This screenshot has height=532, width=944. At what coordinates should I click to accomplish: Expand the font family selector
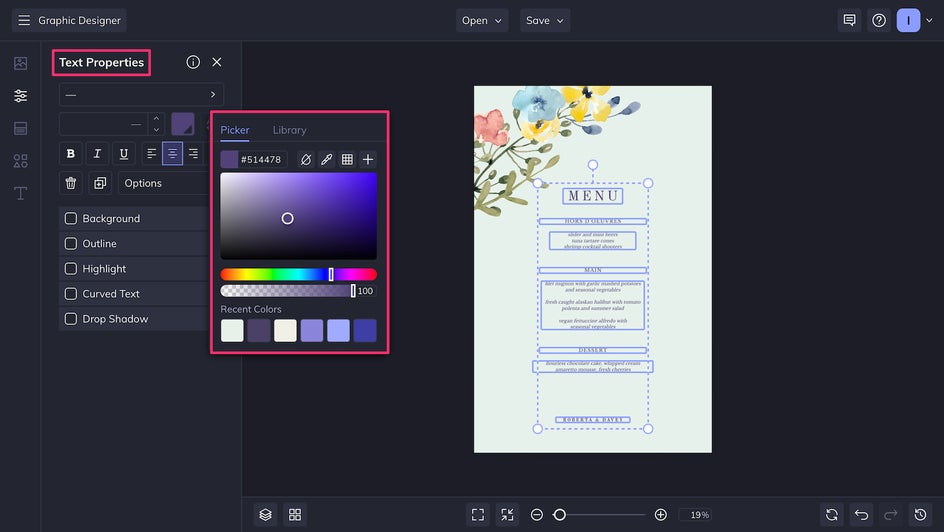click(x=141, y=94)
